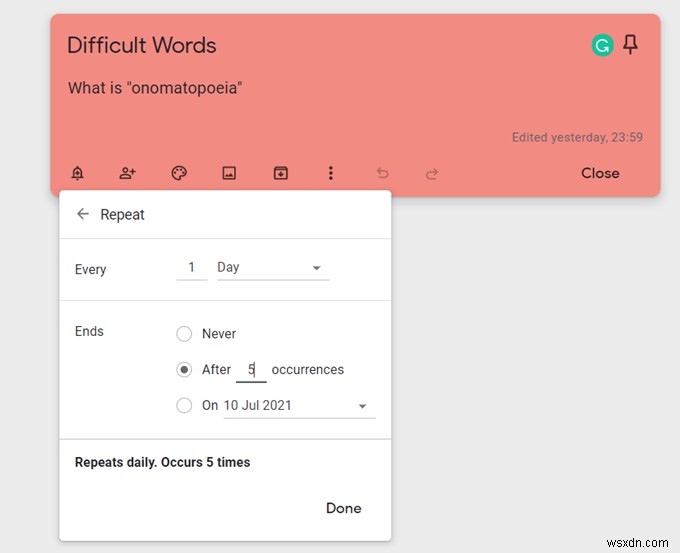Archive the Difficult Words note
The image size is (680, 553).
coord(281,173)
